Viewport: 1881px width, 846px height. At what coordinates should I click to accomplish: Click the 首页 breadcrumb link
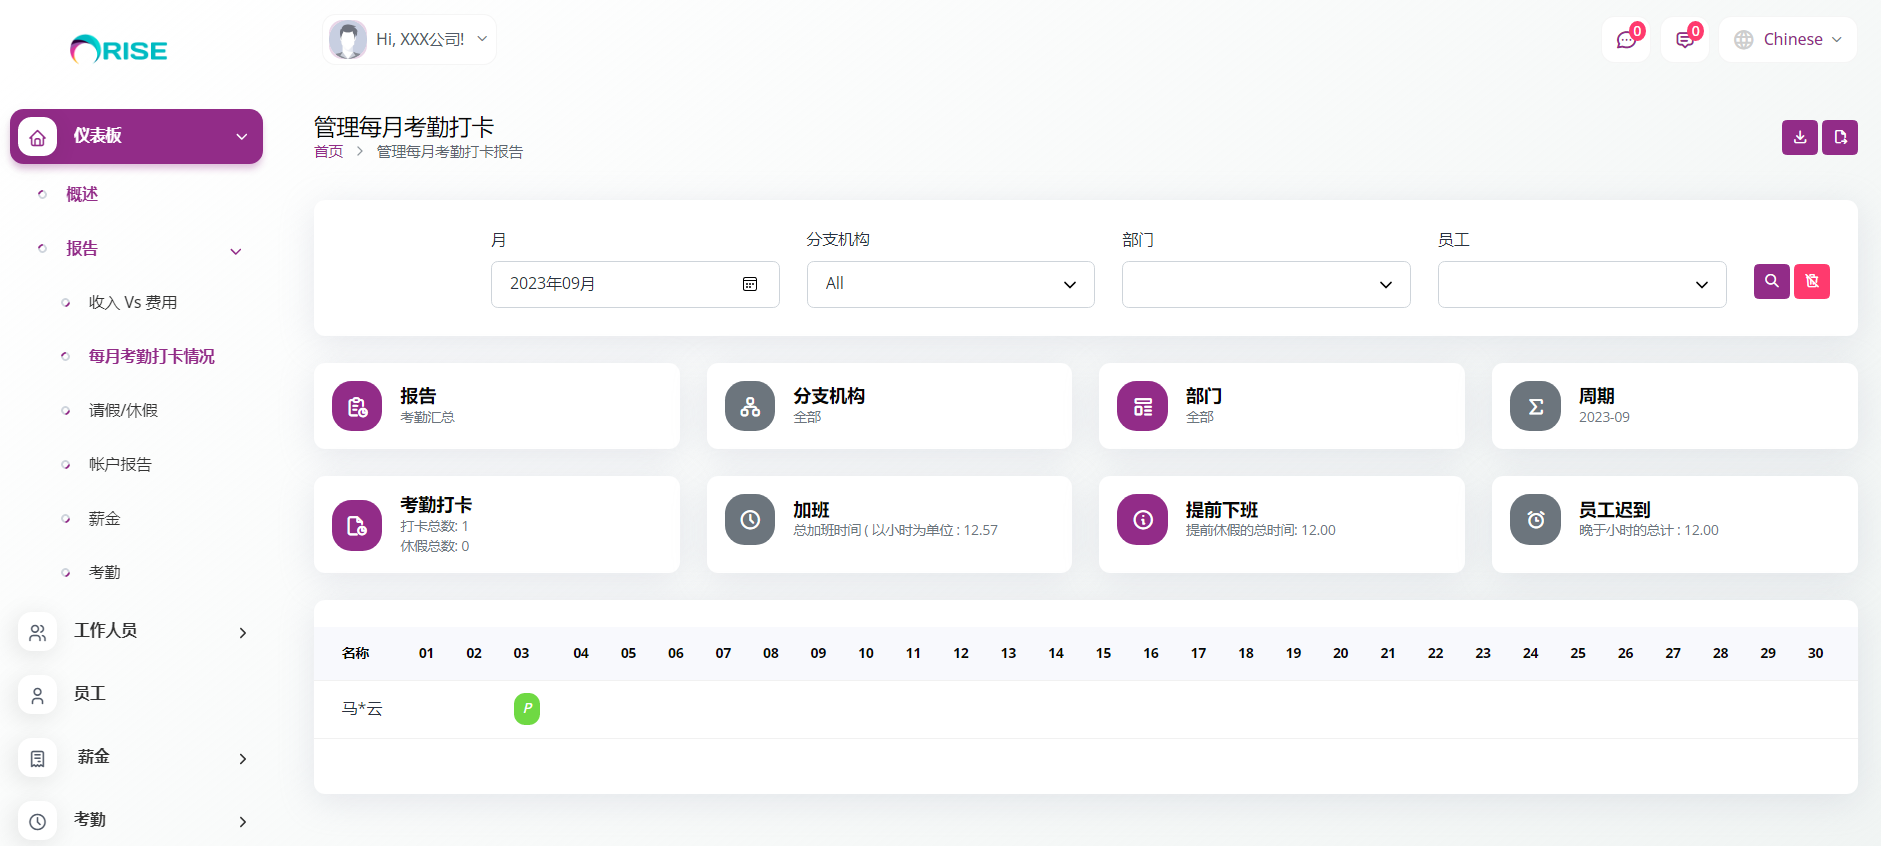pyautogui.click(x=328, y=152)
